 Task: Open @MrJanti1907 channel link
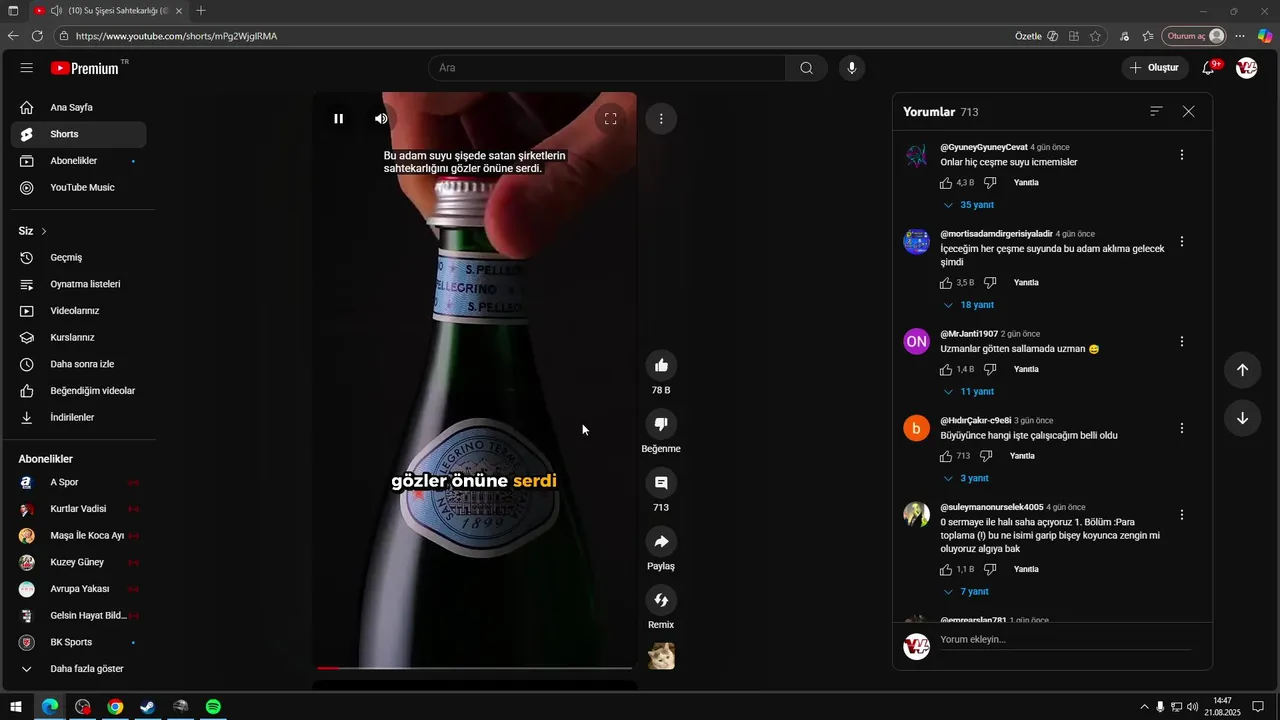pos(969,334)
